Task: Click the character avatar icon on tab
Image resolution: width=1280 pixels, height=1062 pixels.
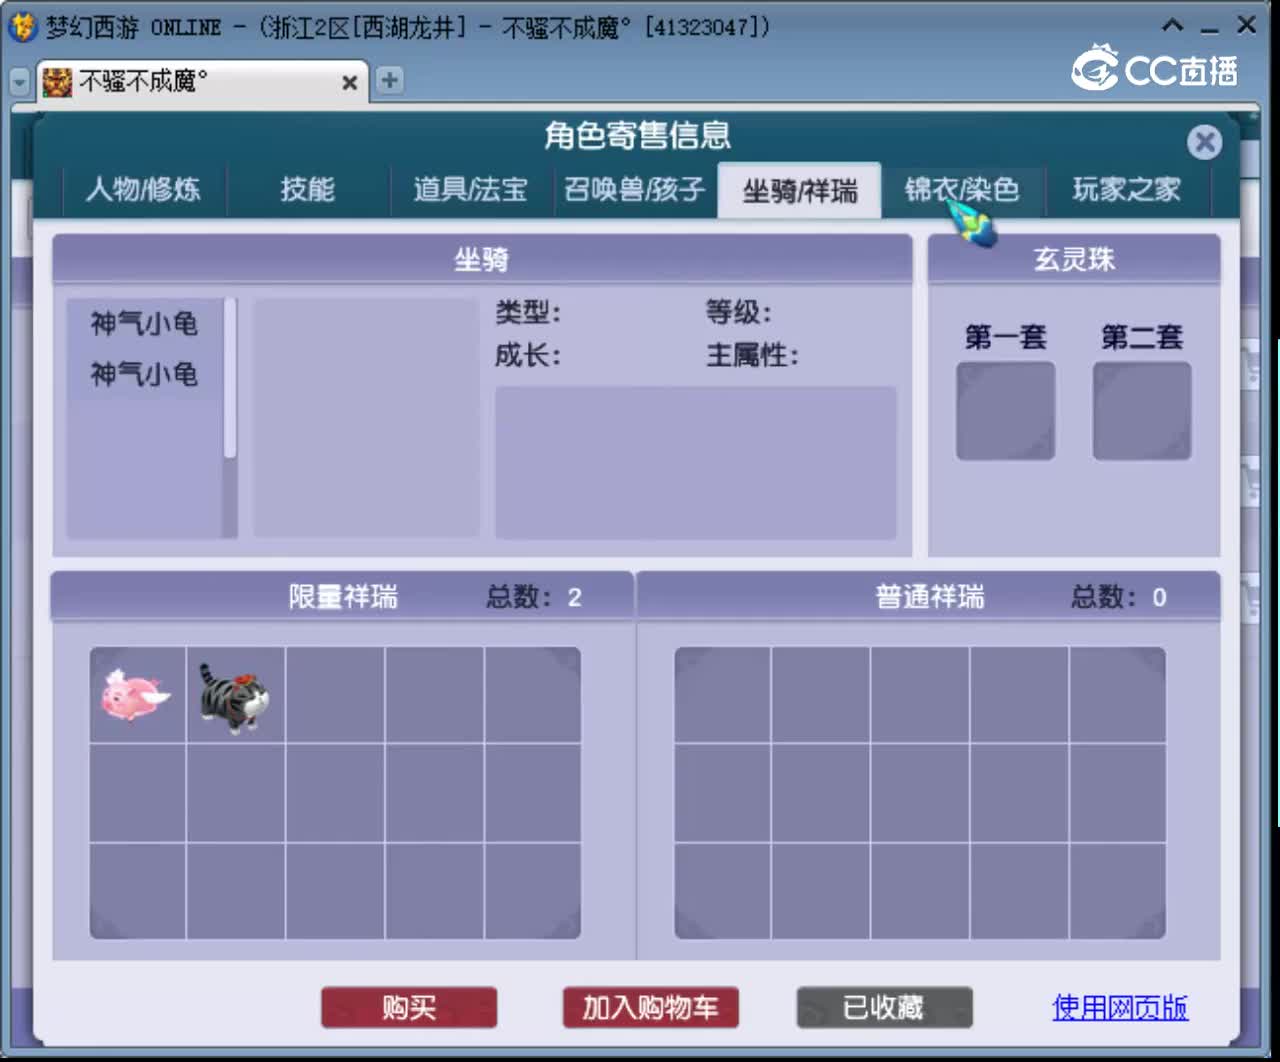Action: point(57,82)
